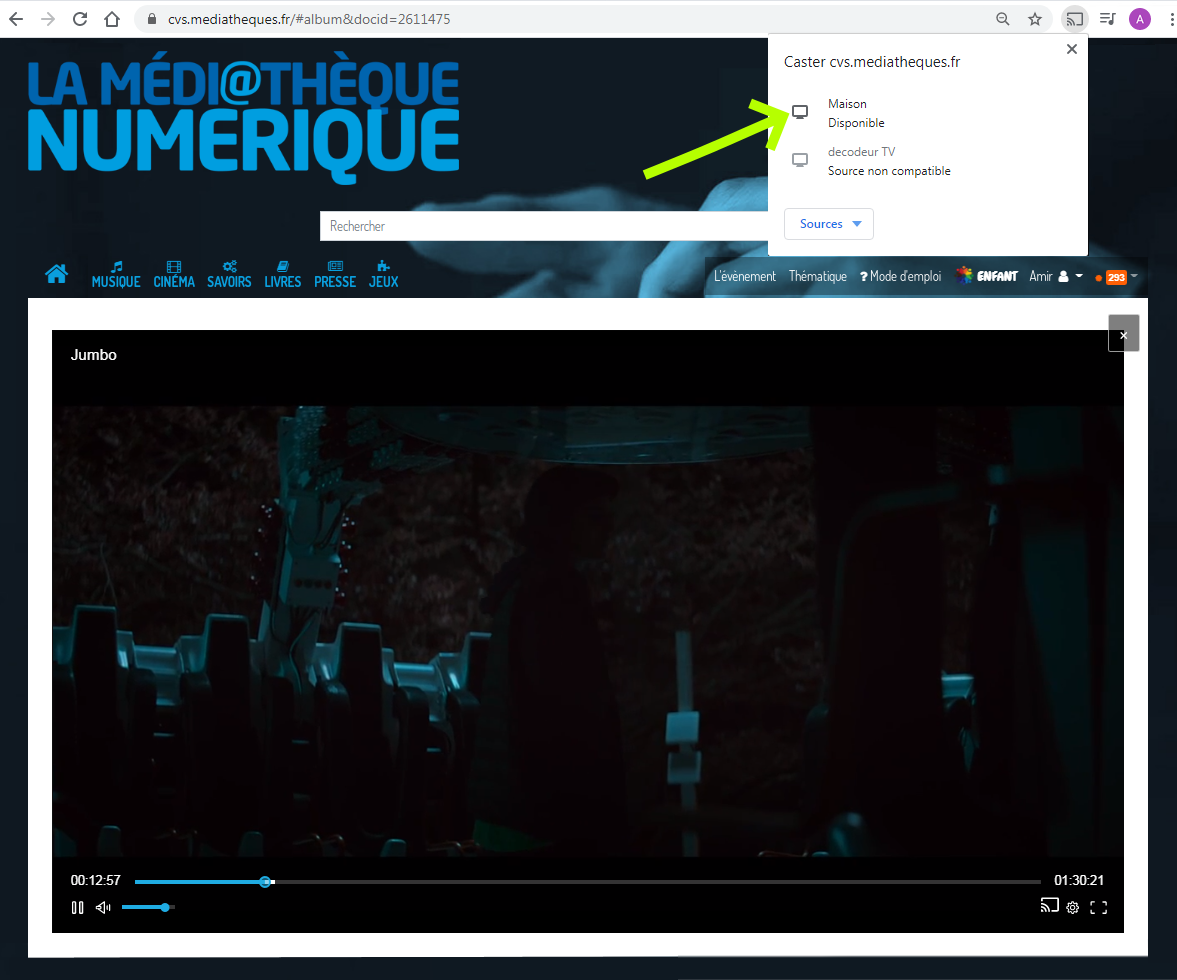Open the zoom magnifier in address bar
The image size is (1177, 980).
1002,19
